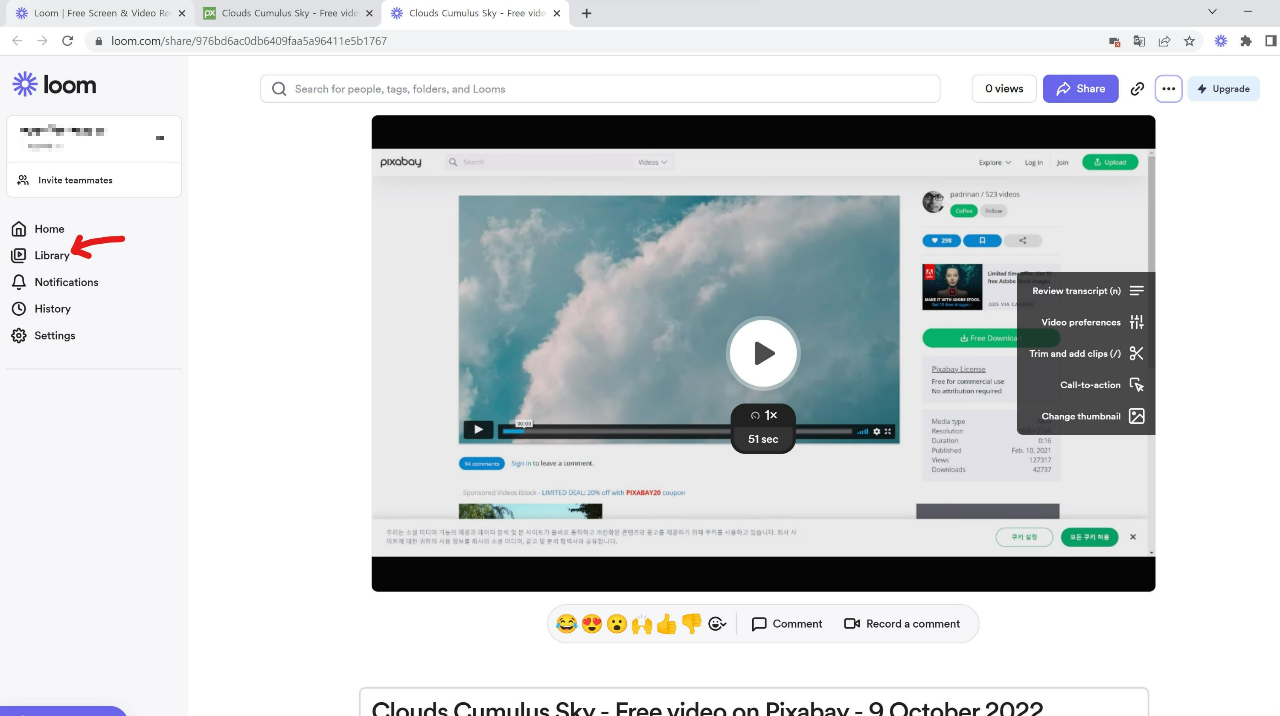Click the search field for Looms

point(600,89)
